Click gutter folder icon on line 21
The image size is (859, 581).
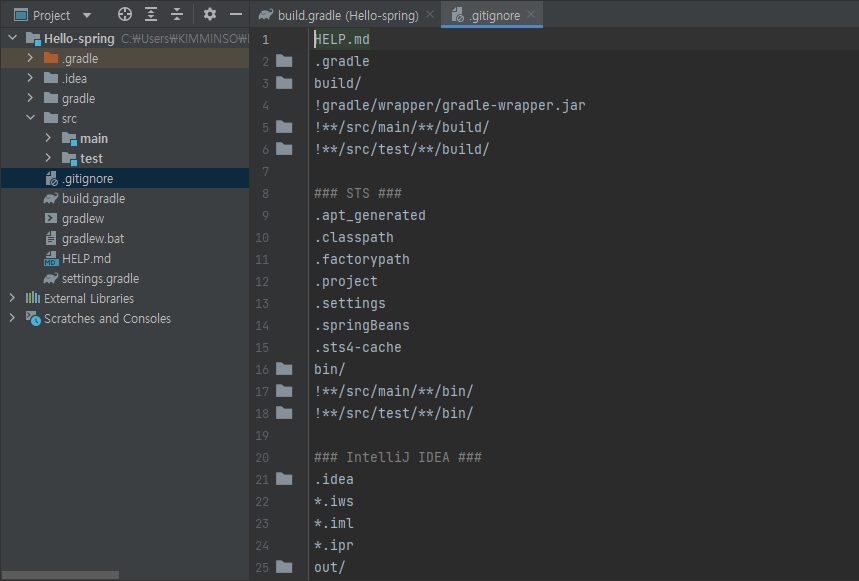pos(284,479)
